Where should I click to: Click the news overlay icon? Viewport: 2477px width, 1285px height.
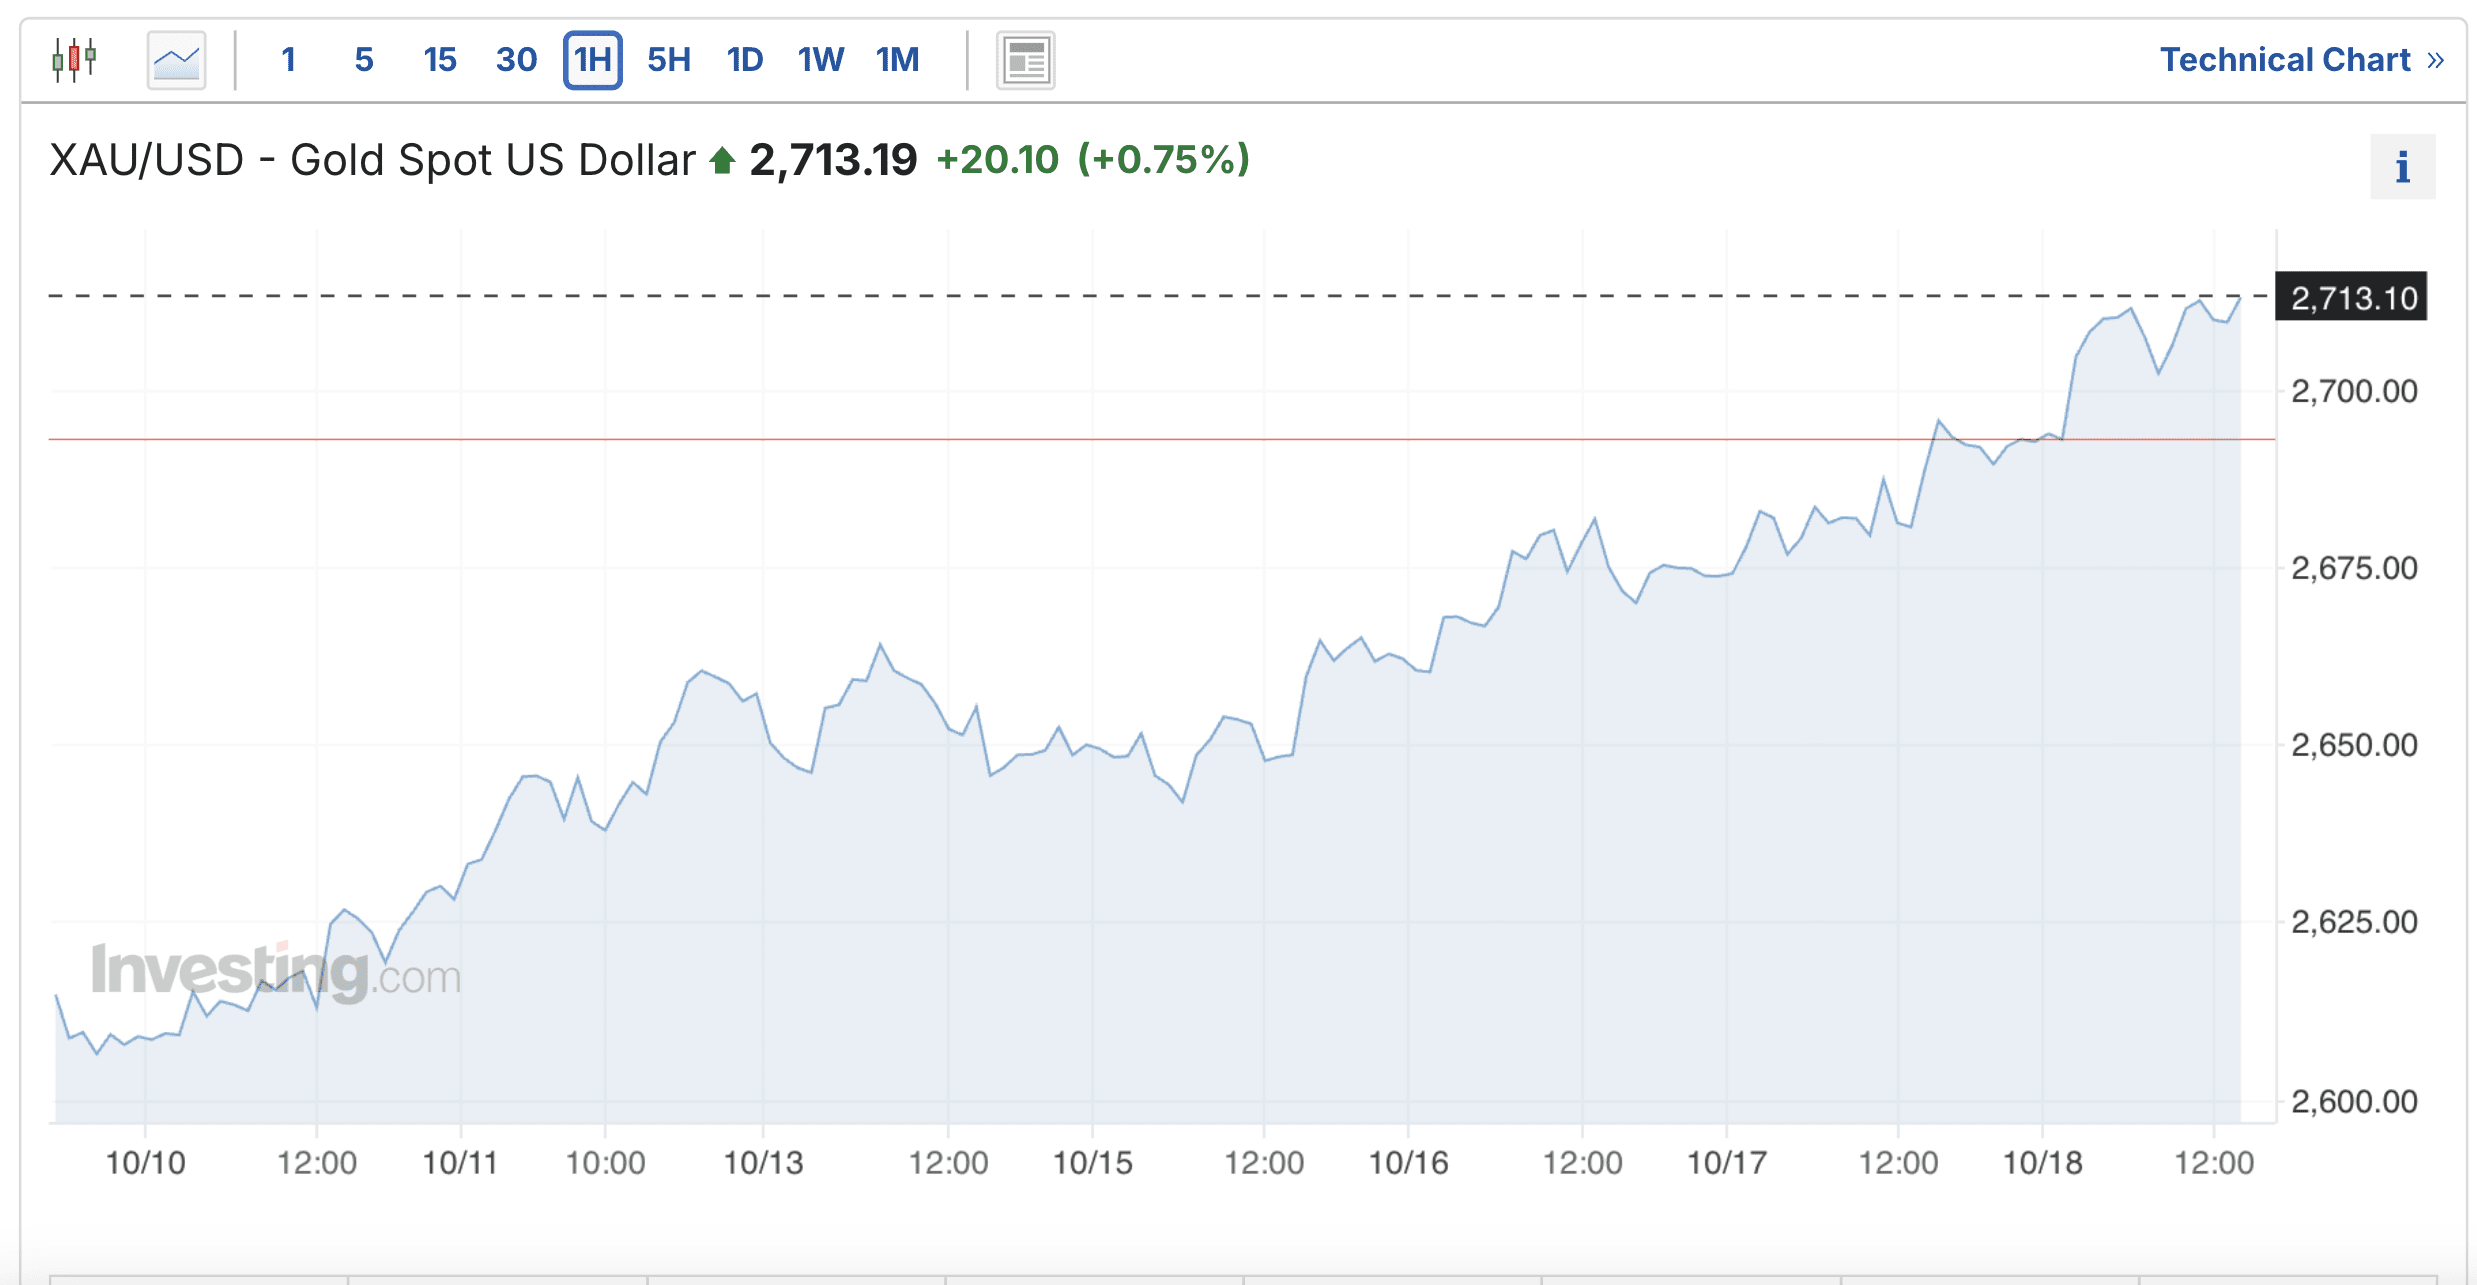point(1025,60)
